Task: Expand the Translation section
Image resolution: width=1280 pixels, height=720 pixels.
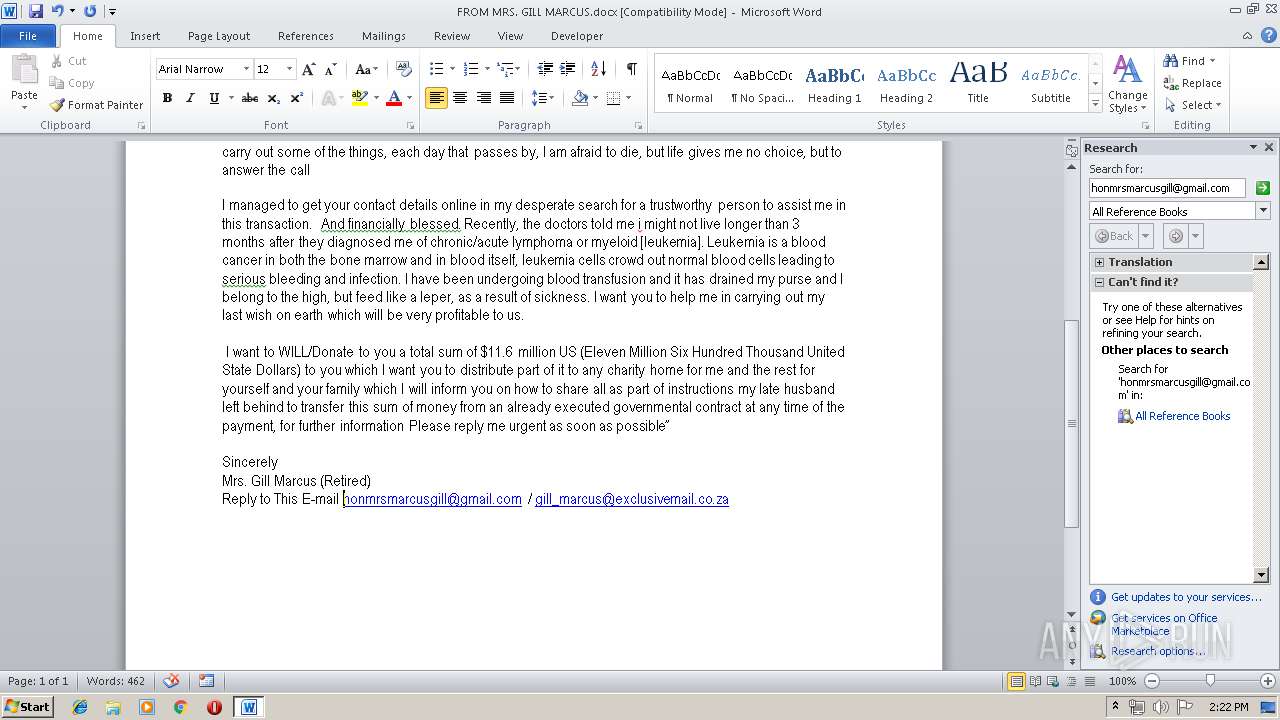Action: (x=1100, y=262)
